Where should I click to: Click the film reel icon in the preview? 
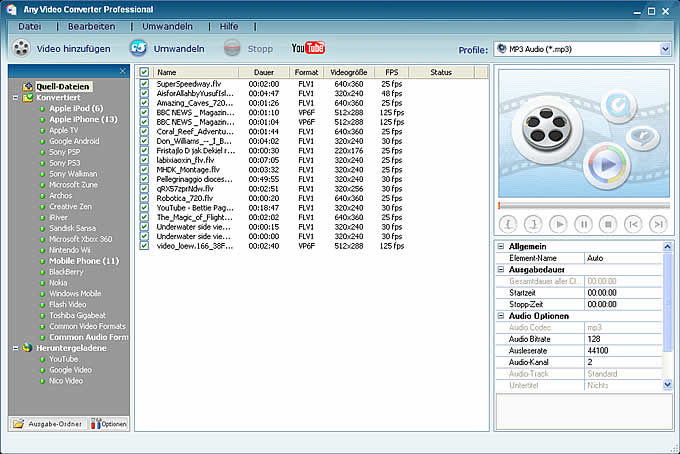point(547,129)
